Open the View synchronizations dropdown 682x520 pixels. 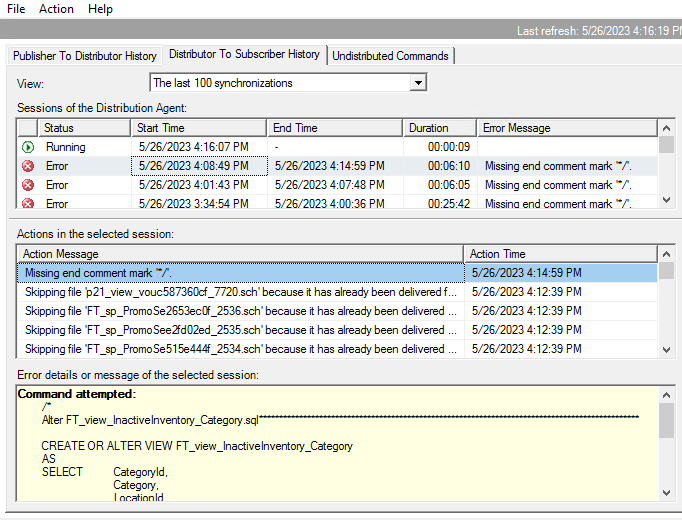pyautogui.click(x=418, y=83)
